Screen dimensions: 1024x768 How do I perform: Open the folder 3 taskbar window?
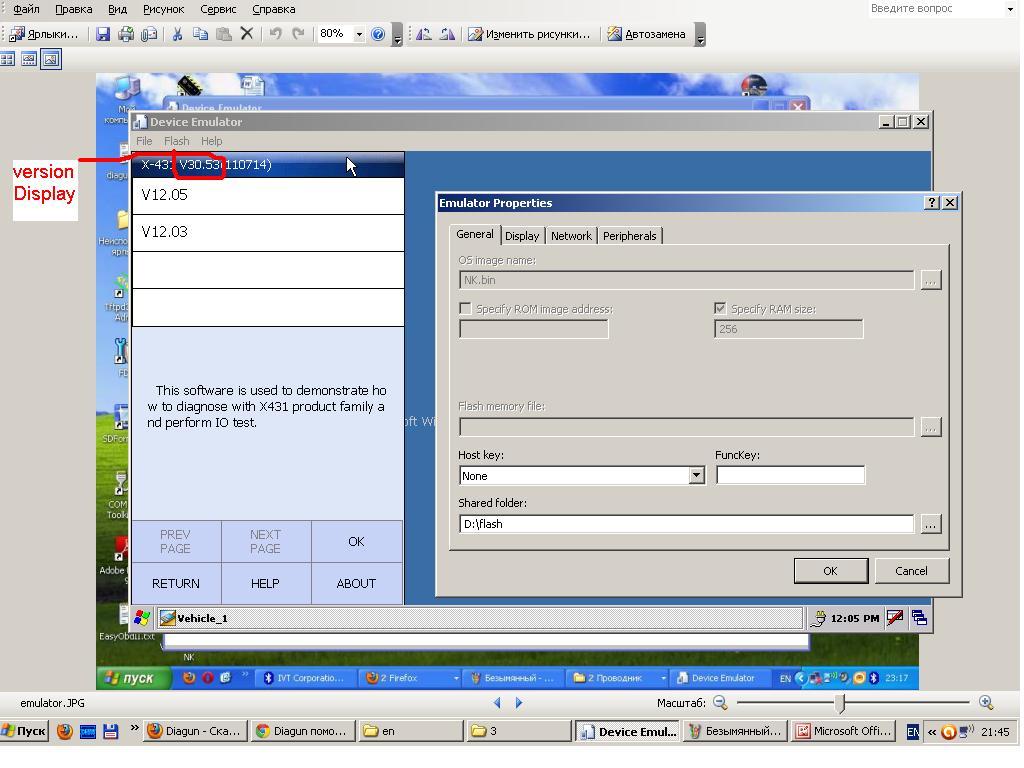pyautogui.click(x=519, y=731)
